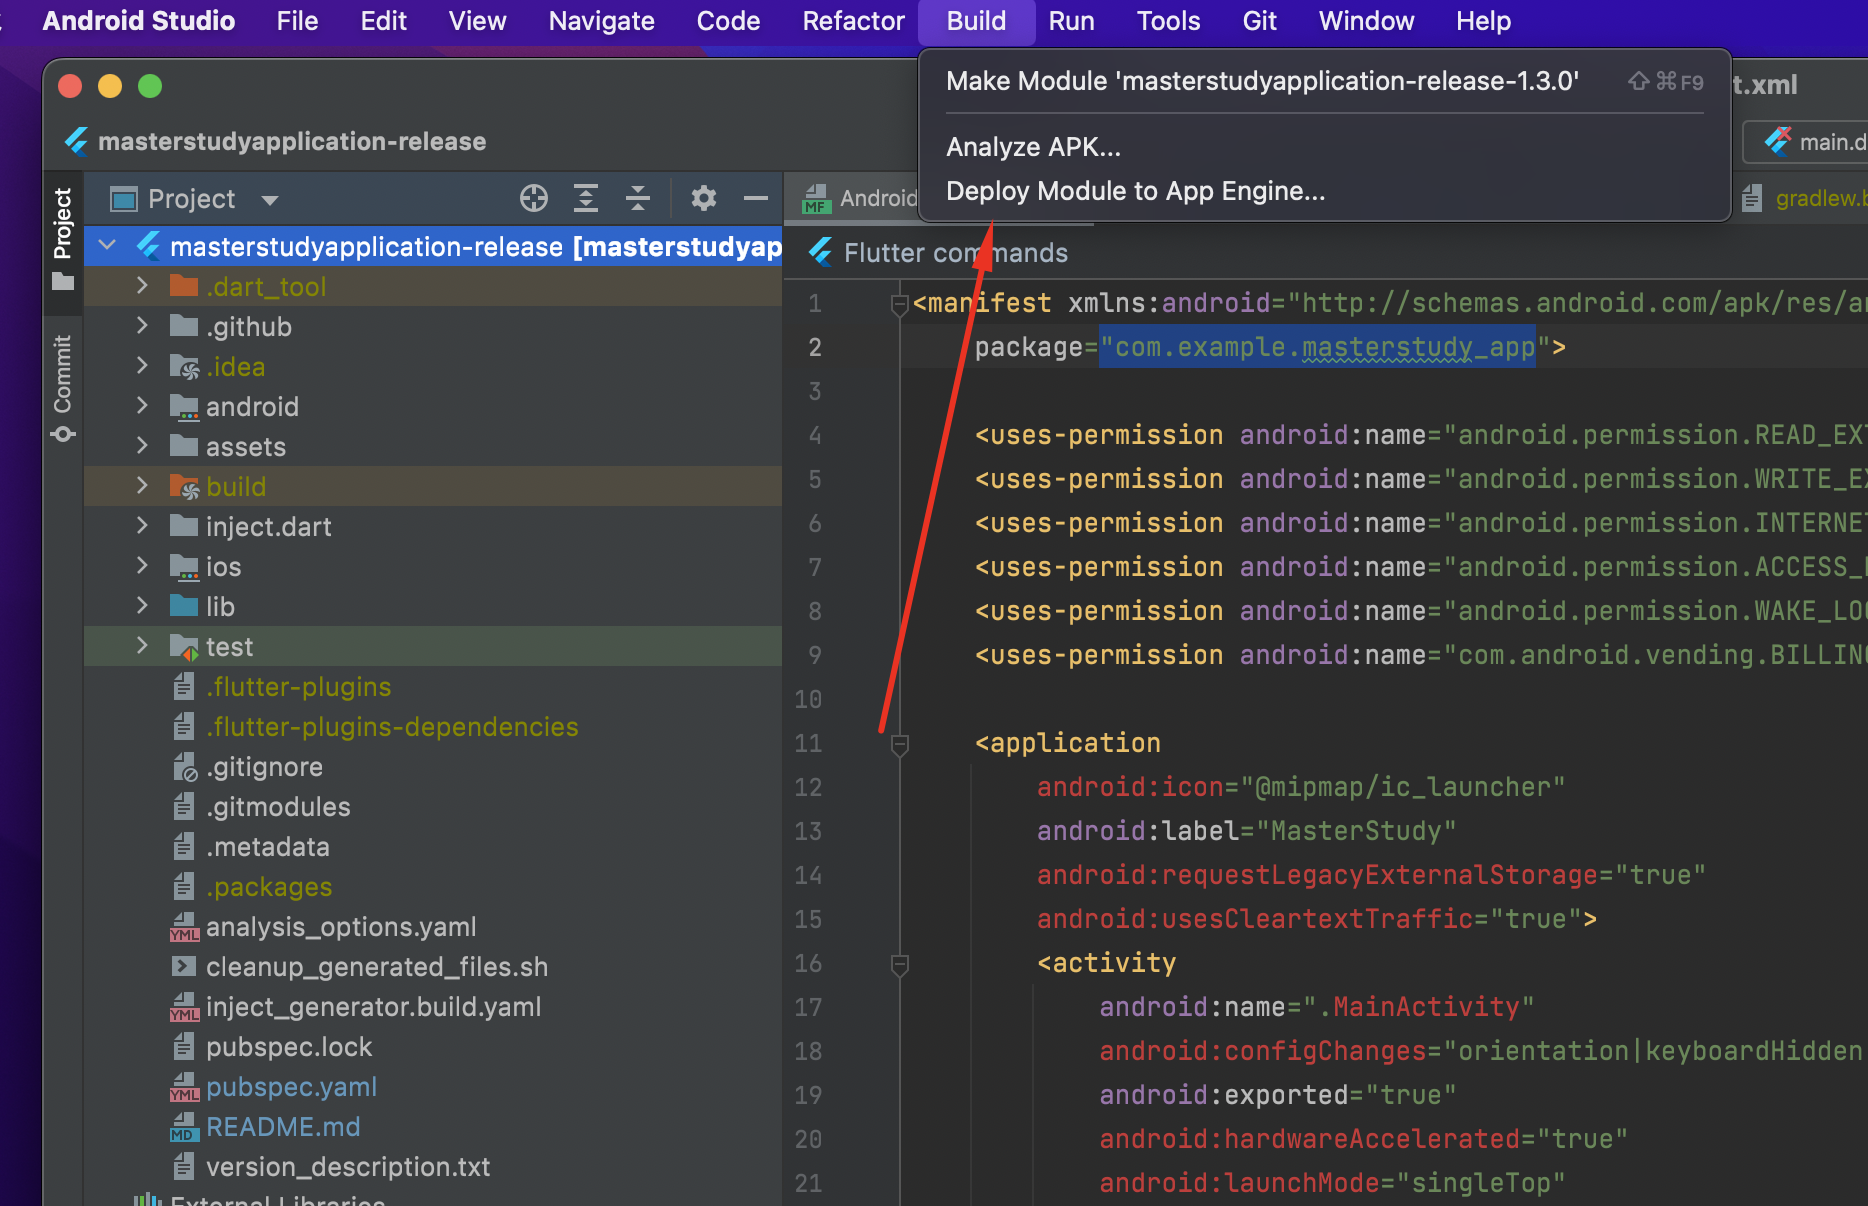
Task: Select .flutter-plugins-dependencies file
Action: point(392,727)
